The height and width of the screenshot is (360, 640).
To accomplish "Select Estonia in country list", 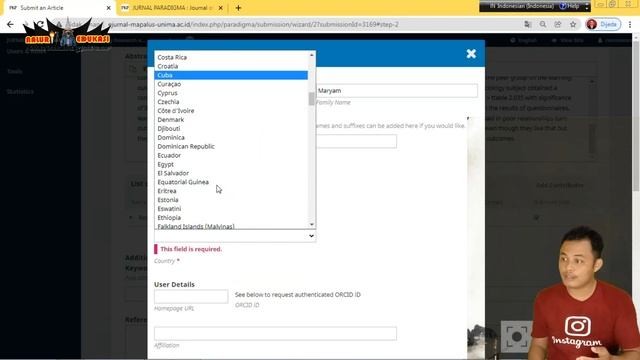I will point(231,200).
